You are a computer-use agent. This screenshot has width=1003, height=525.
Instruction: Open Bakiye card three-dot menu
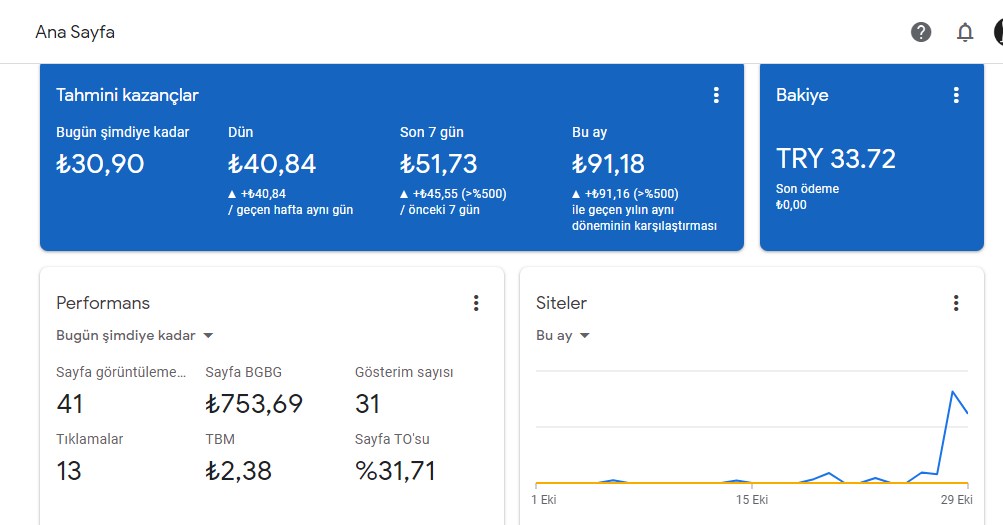pos(956,95)
